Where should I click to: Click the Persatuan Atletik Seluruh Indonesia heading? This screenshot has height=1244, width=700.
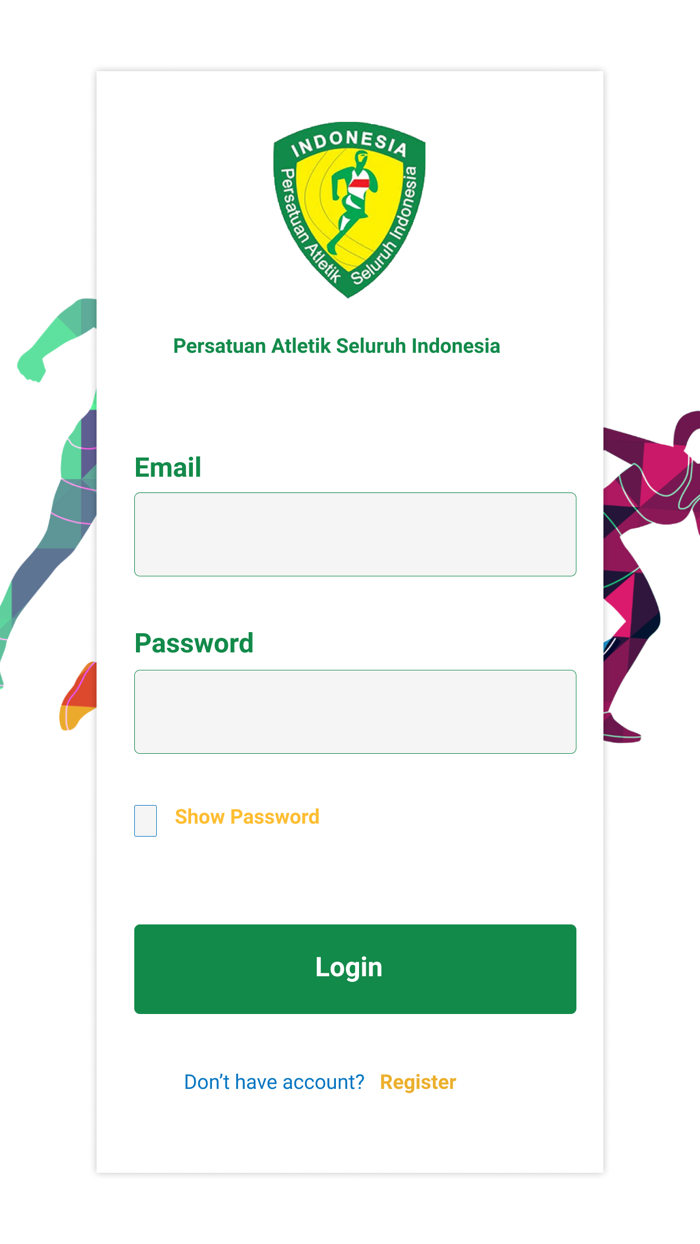click(x=336, y=345)
